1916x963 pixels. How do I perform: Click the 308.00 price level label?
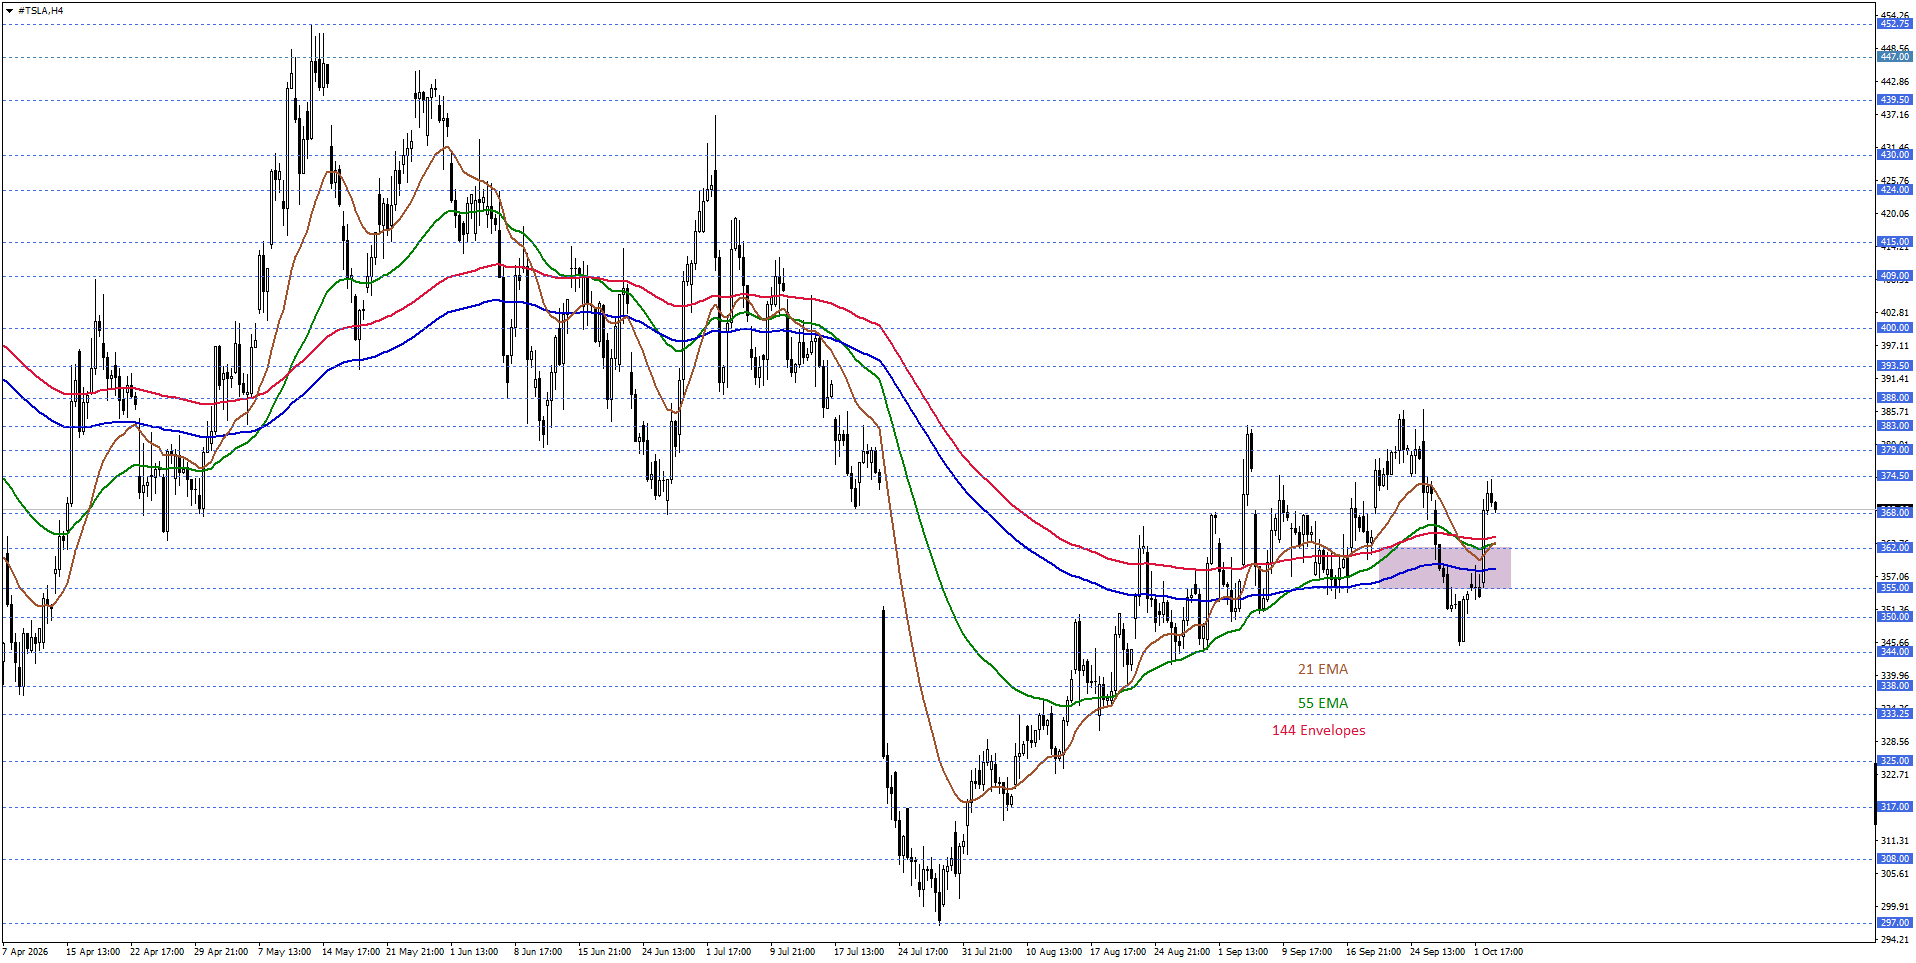pyautogui.click(x=1894, y=859)
